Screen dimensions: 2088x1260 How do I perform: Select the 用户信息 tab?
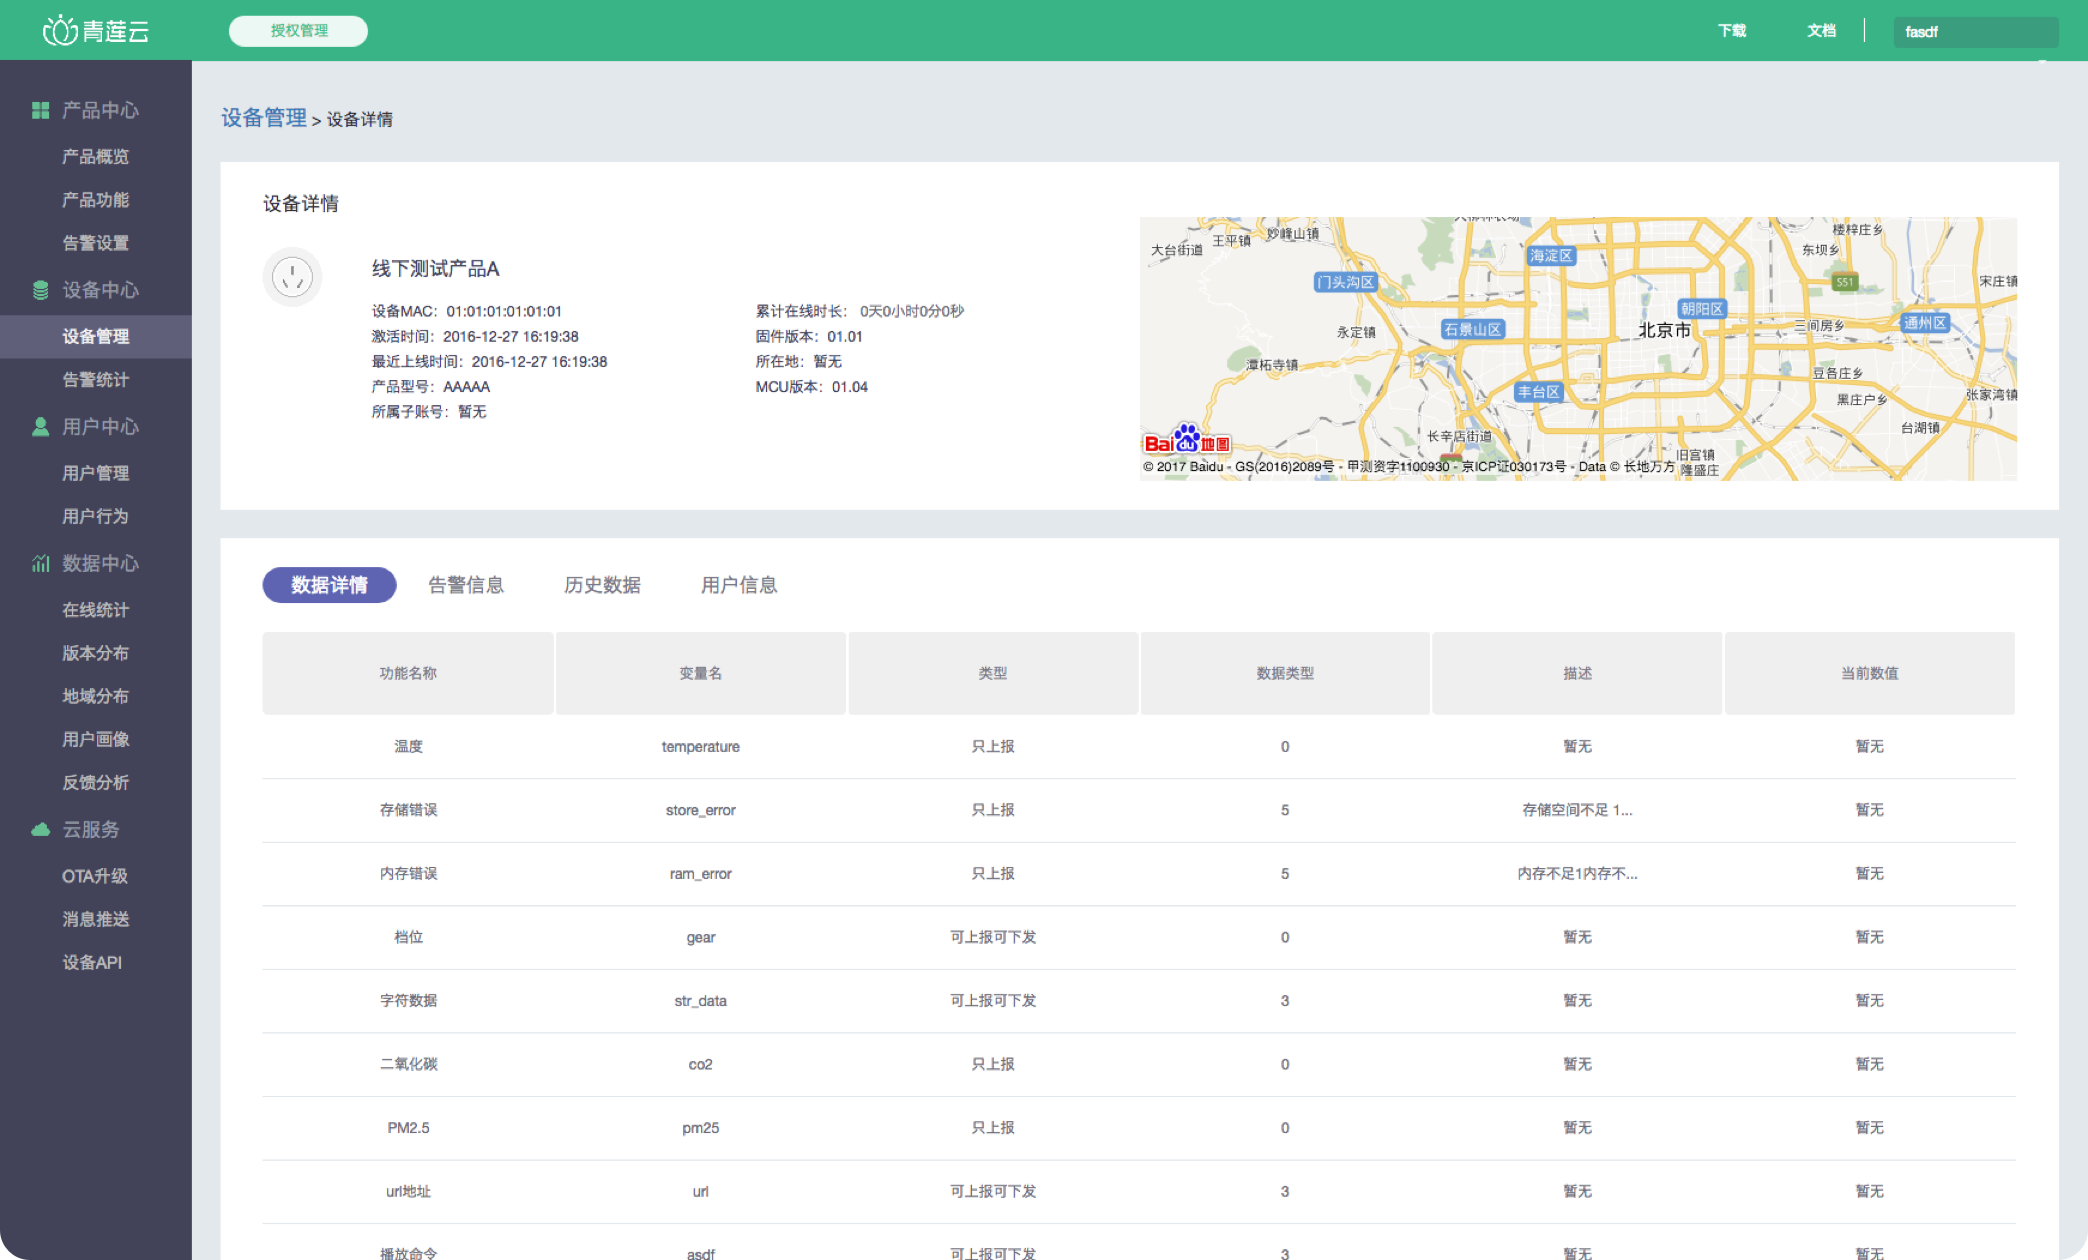coord(739,585)
